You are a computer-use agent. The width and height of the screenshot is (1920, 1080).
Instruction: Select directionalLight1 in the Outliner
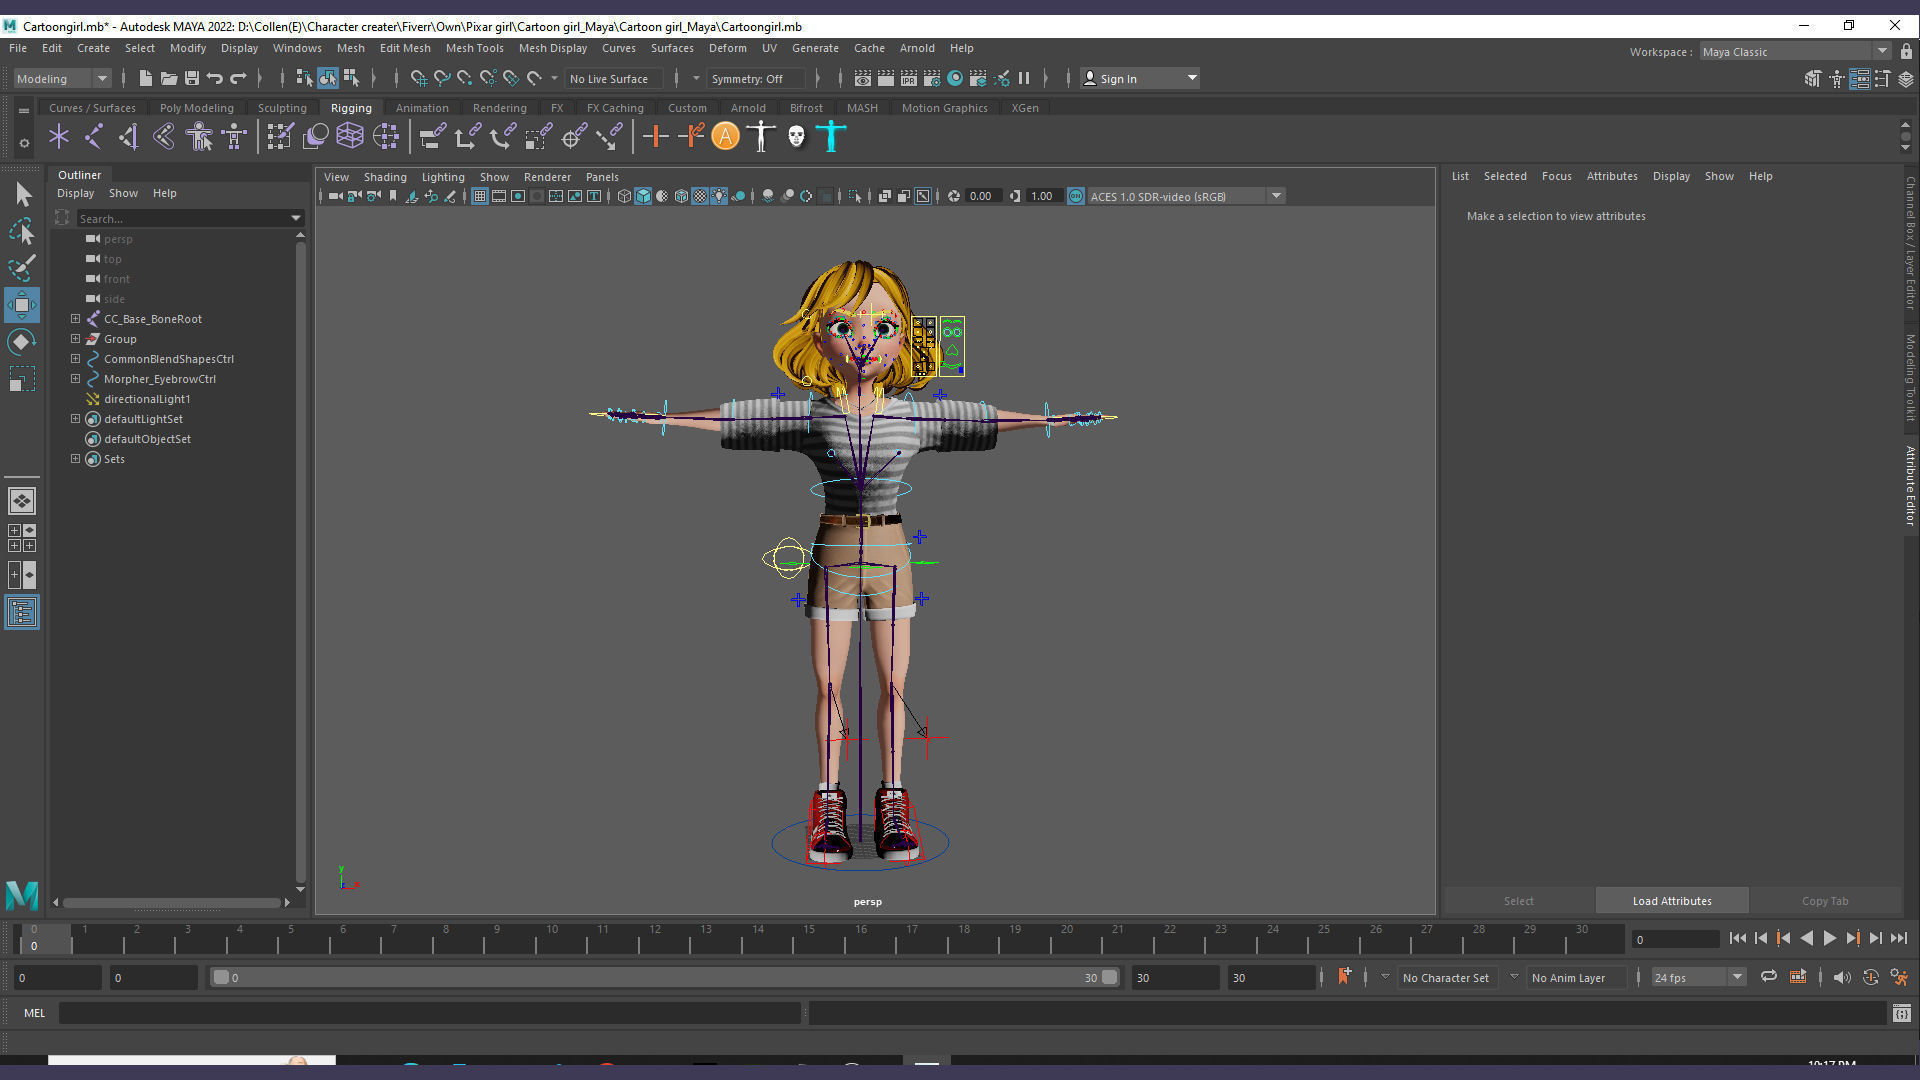[147, 399]
